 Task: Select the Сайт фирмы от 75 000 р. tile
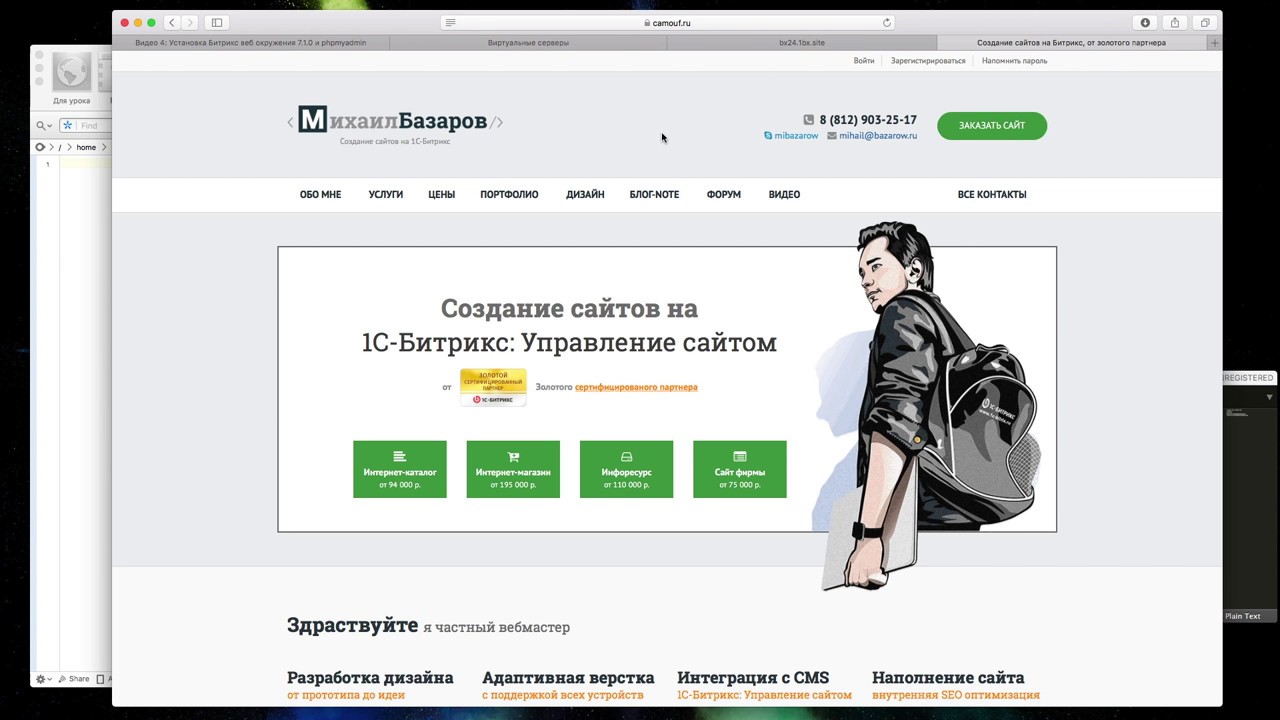(740, 469)
